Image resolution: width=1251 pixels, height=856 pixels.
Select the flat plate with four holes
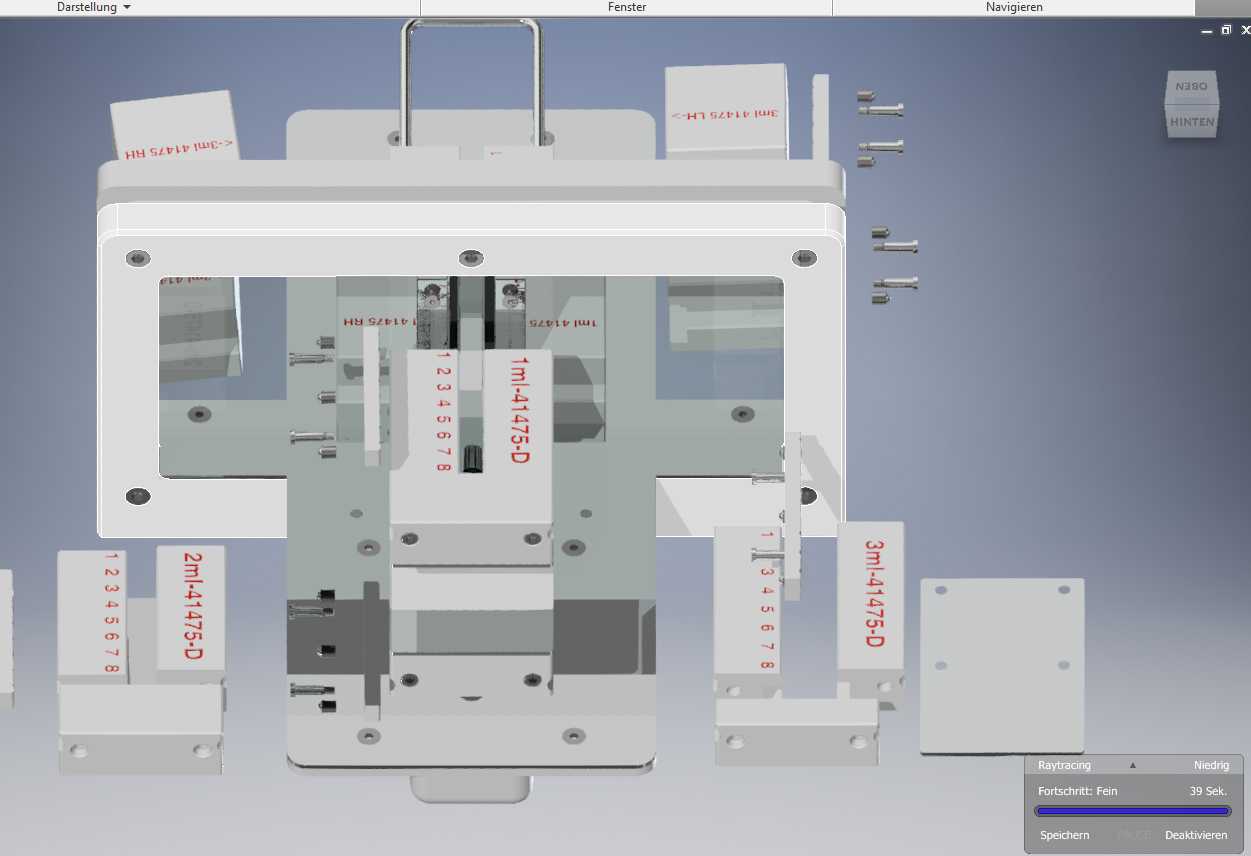pyautogui.click(x=1002, y=665)
